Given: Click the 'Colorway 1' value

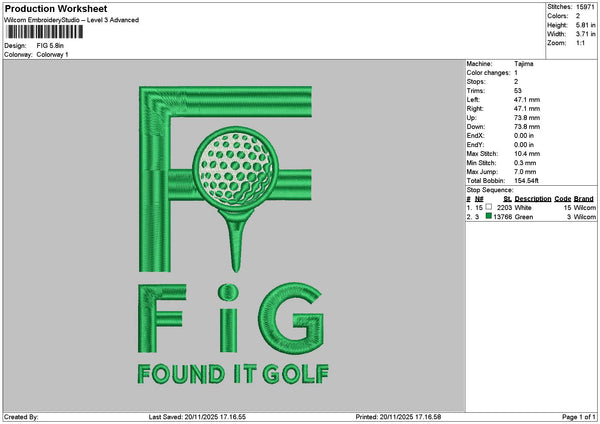Looking at the screenshot, I should coord(52,55).
